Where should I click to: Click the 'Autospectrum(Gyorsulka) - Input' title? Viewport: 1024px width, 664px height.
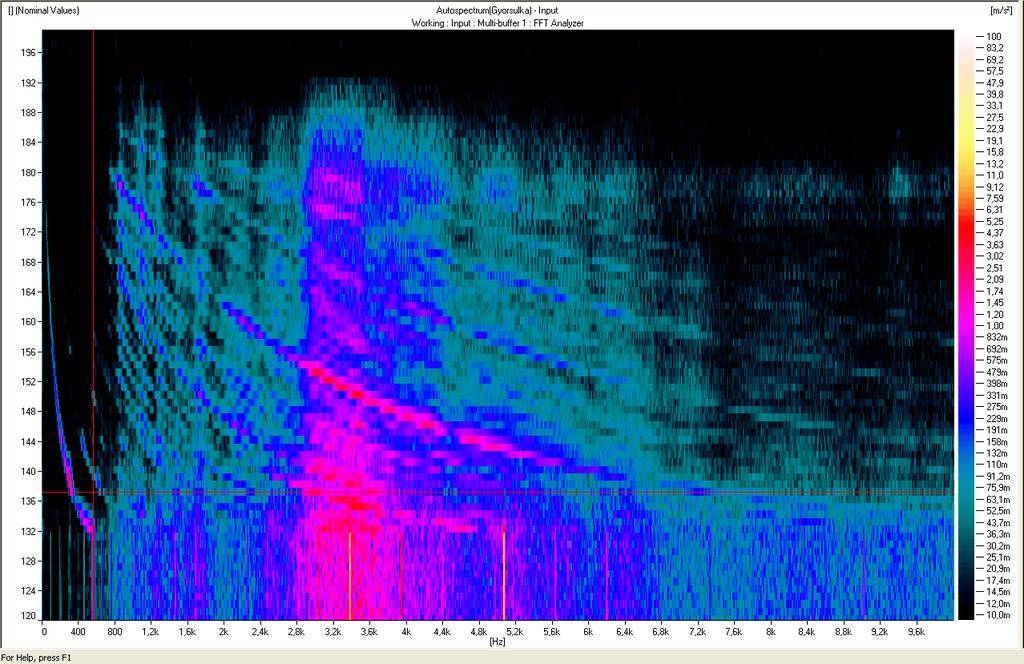(x=497, y=10)
